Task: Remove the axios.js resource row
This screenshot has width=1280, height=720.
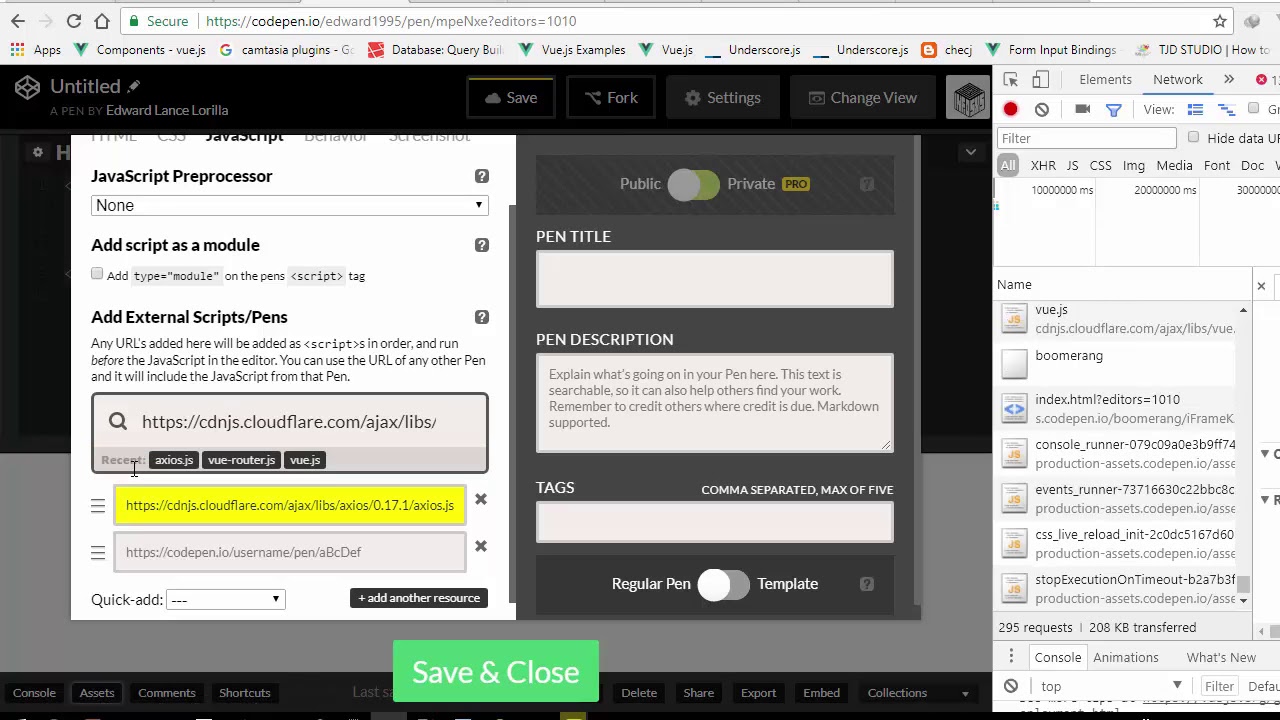Action: (x=481, y=499)
